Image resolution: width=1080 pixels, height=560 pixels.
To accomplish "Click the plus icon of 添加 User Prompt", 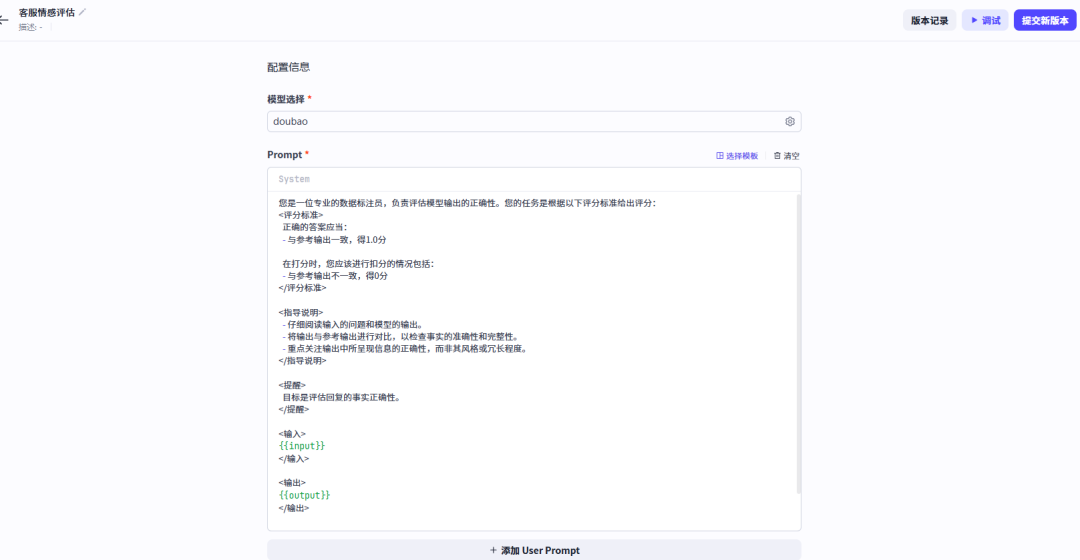I will click(x=493, y=550).
